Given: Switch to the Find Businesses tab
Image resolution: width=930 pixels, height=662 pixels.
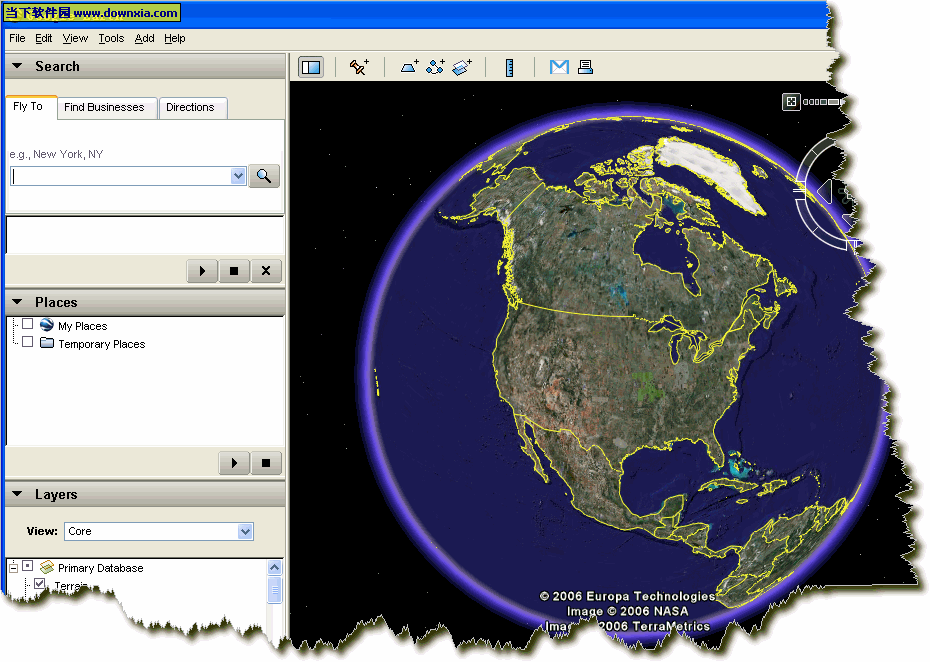Looking at the screenshot, I should point(104,107).
